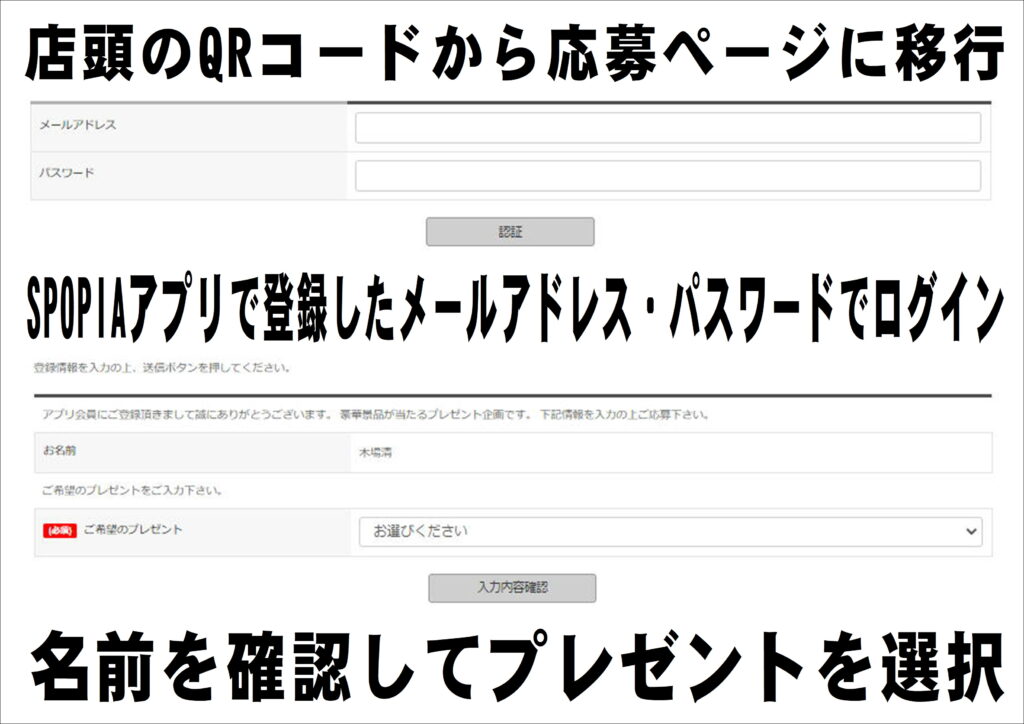Click the 登録情報を入力の上 instruction line

click(162, 368)
